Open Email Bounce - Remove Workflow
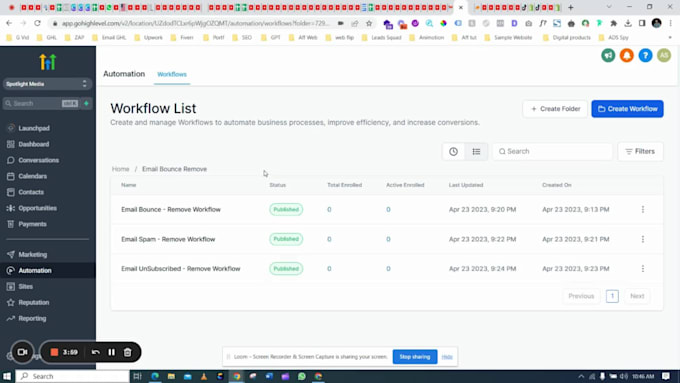The width and height of the screenshot is (680, 383). click(171, 210)
